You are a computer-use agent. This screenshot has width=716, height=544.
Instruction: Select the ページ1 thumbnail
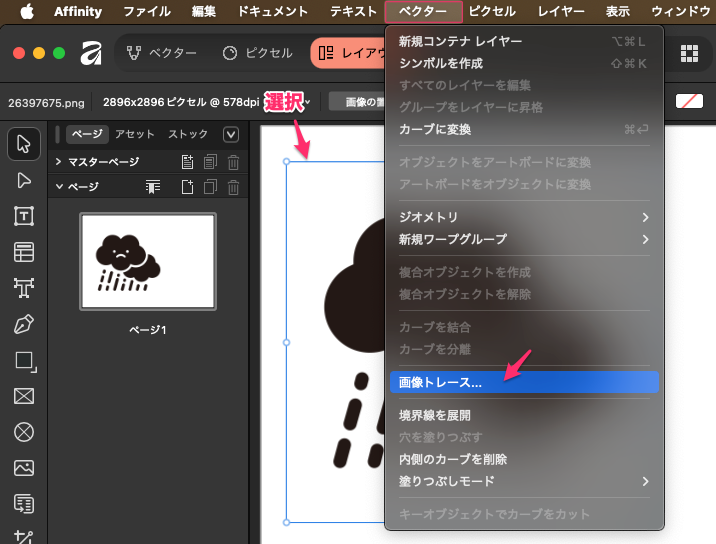pyautogui.click(x=147, y=262)
